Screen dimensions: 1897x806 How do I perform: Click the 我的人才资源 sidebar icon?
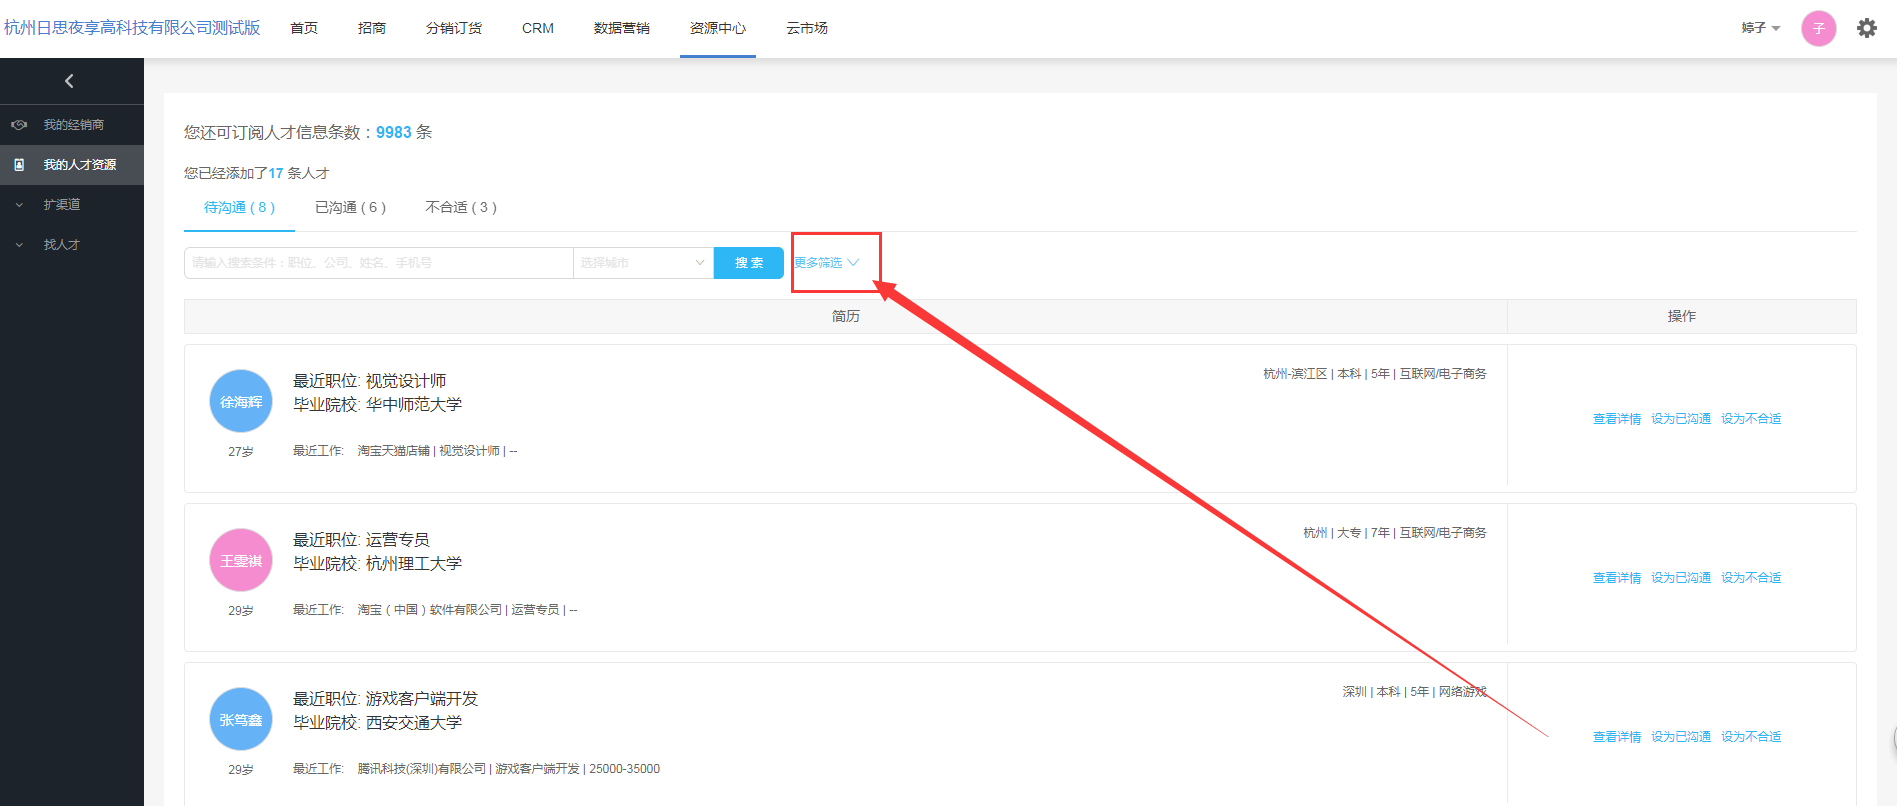tap(19, 165)
